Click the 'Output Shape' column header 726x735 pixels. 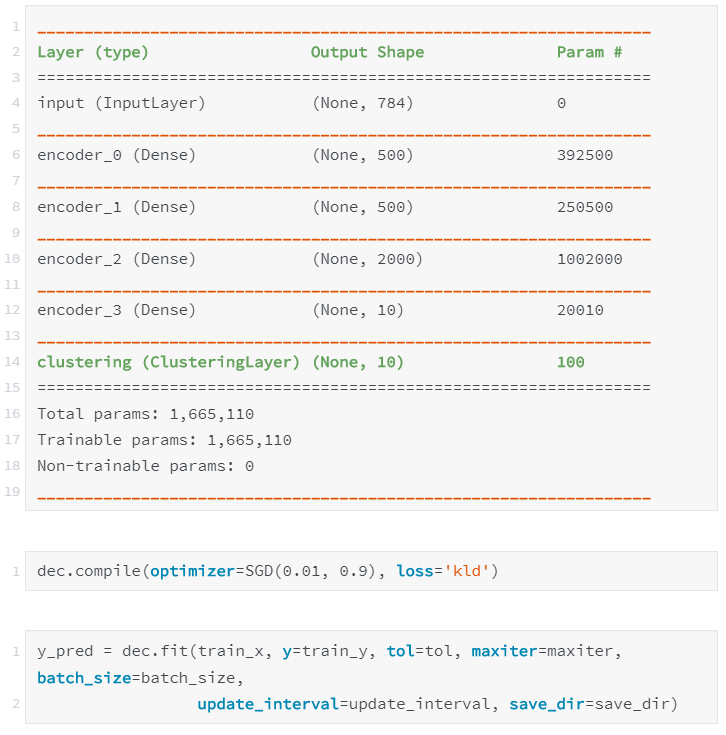pos(367,52)
